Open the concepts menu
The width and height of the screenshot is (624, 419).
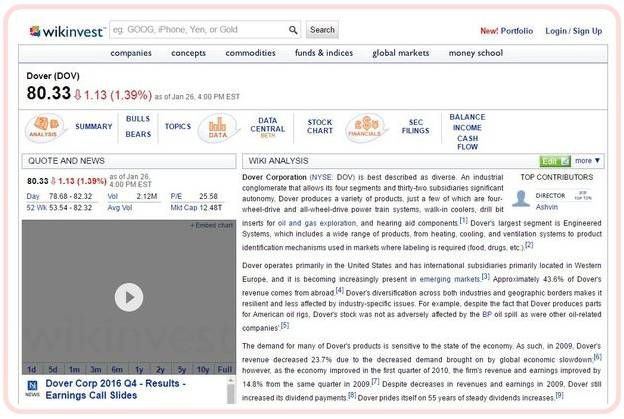(x=189, y=53)
